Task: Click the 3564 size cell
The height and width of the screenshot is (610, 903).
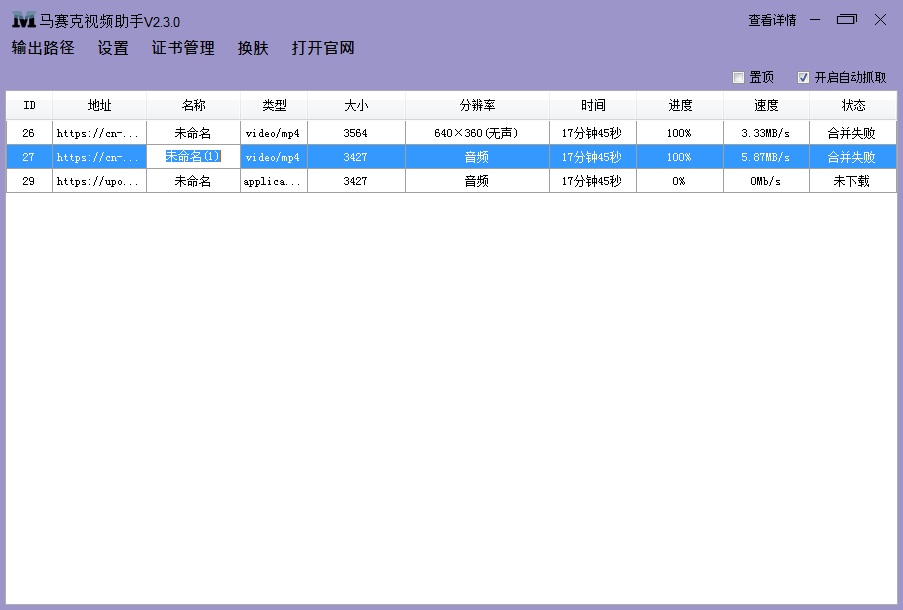Action: point(356,133)
